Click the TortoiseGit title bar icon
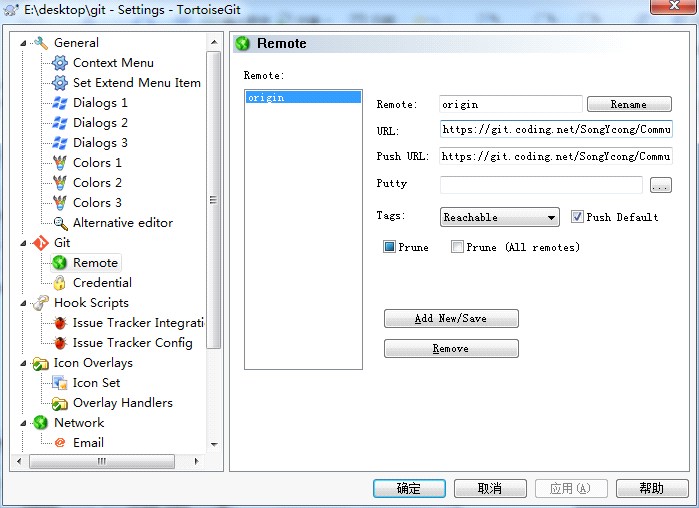699x508 pixels. [x=11, y=9]
